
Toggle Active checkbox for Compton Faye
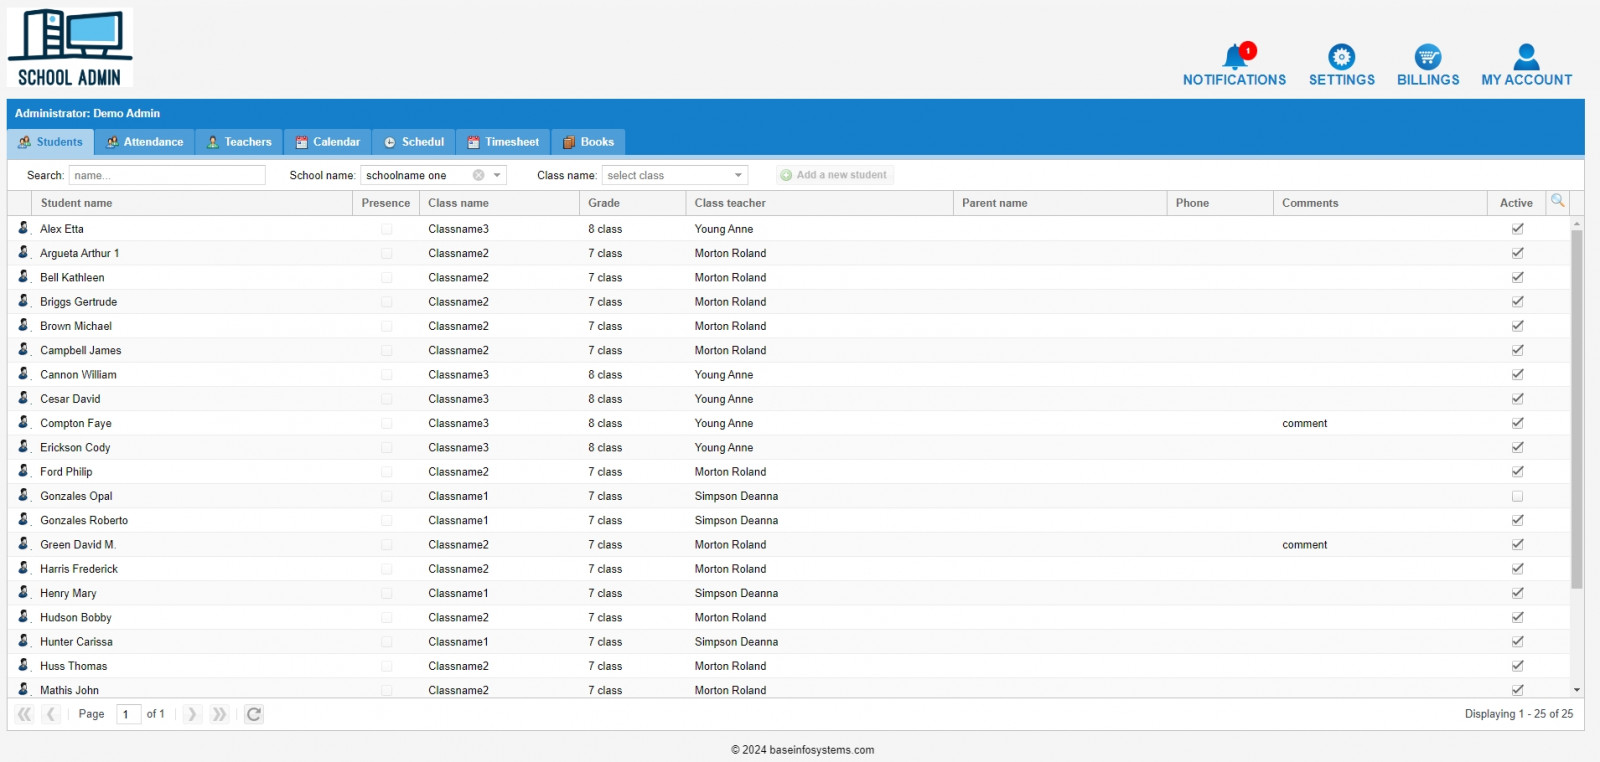click(1517, 423)
